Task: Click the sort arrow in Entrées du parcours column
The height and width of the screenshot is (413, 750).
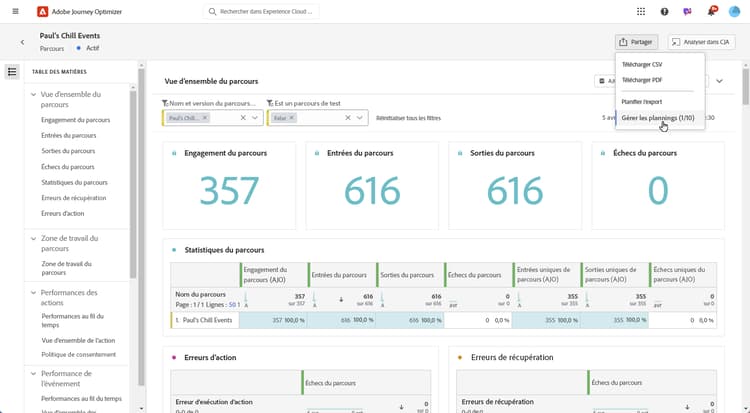Action: (x=341, y=300)
